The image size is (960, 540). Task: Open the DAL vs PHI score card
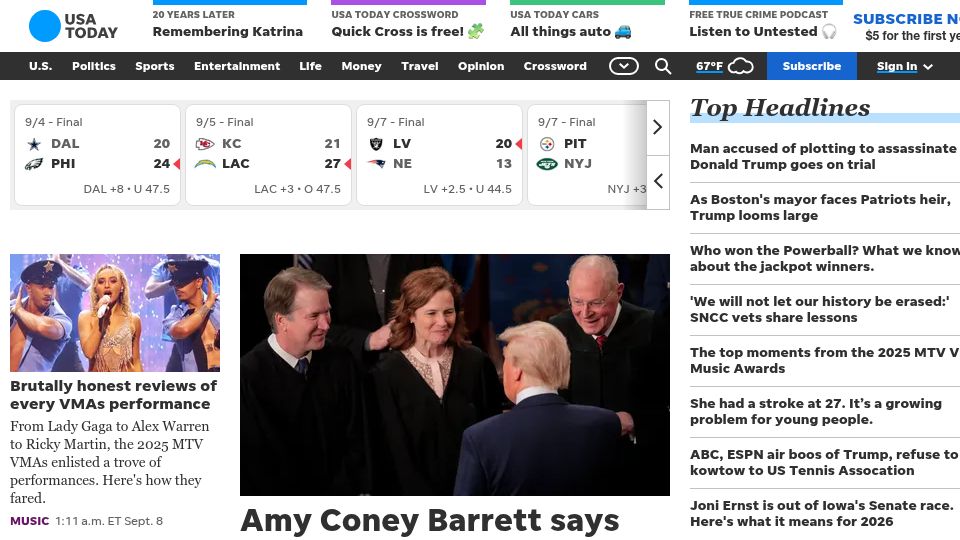(x=97, y=155)
